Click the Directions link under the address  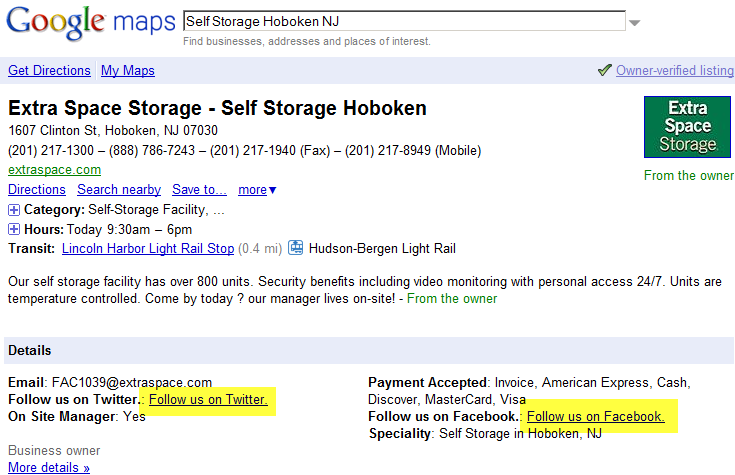tap(37, 190)
